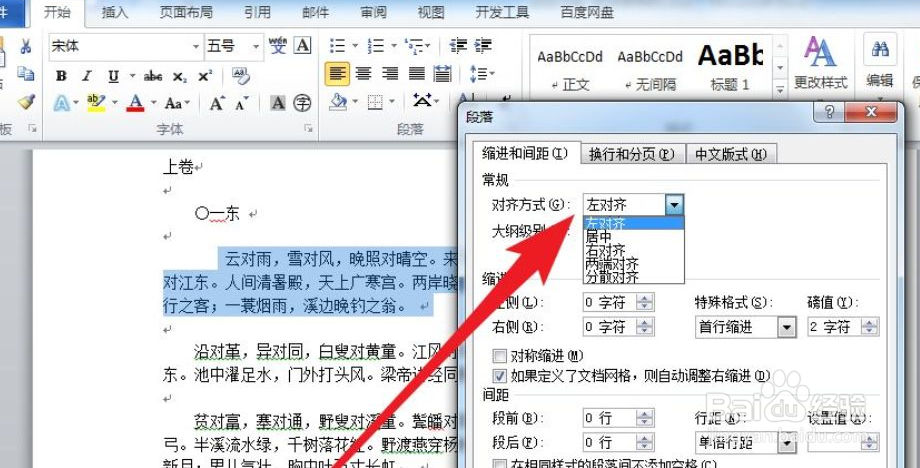Viewport: 920px width, 468px height.
Task: Apply Subscript formatting
Action: tap(180, 77)
